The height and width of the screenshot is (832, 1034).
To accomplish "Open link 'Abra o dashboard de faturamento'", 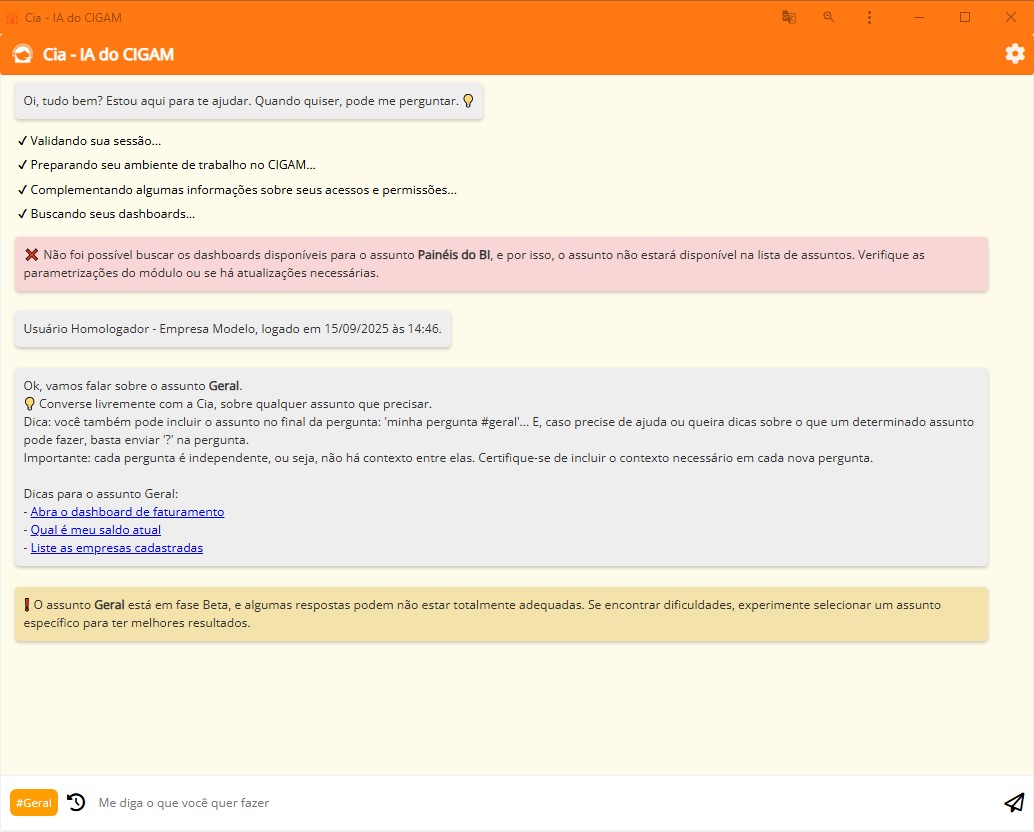I will pos(127,512).
